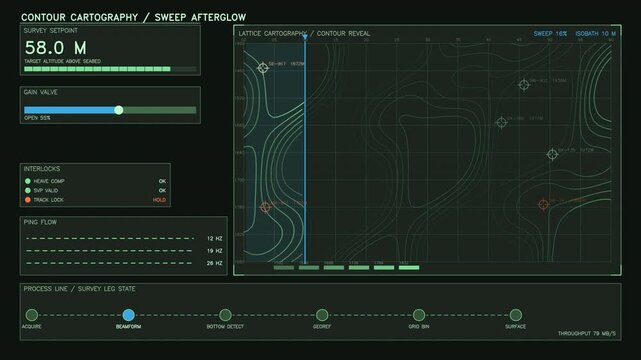Screen dimensions: 641x360
Task: Select the orange crosshair inside the swept region
Action: click(265, 207)
